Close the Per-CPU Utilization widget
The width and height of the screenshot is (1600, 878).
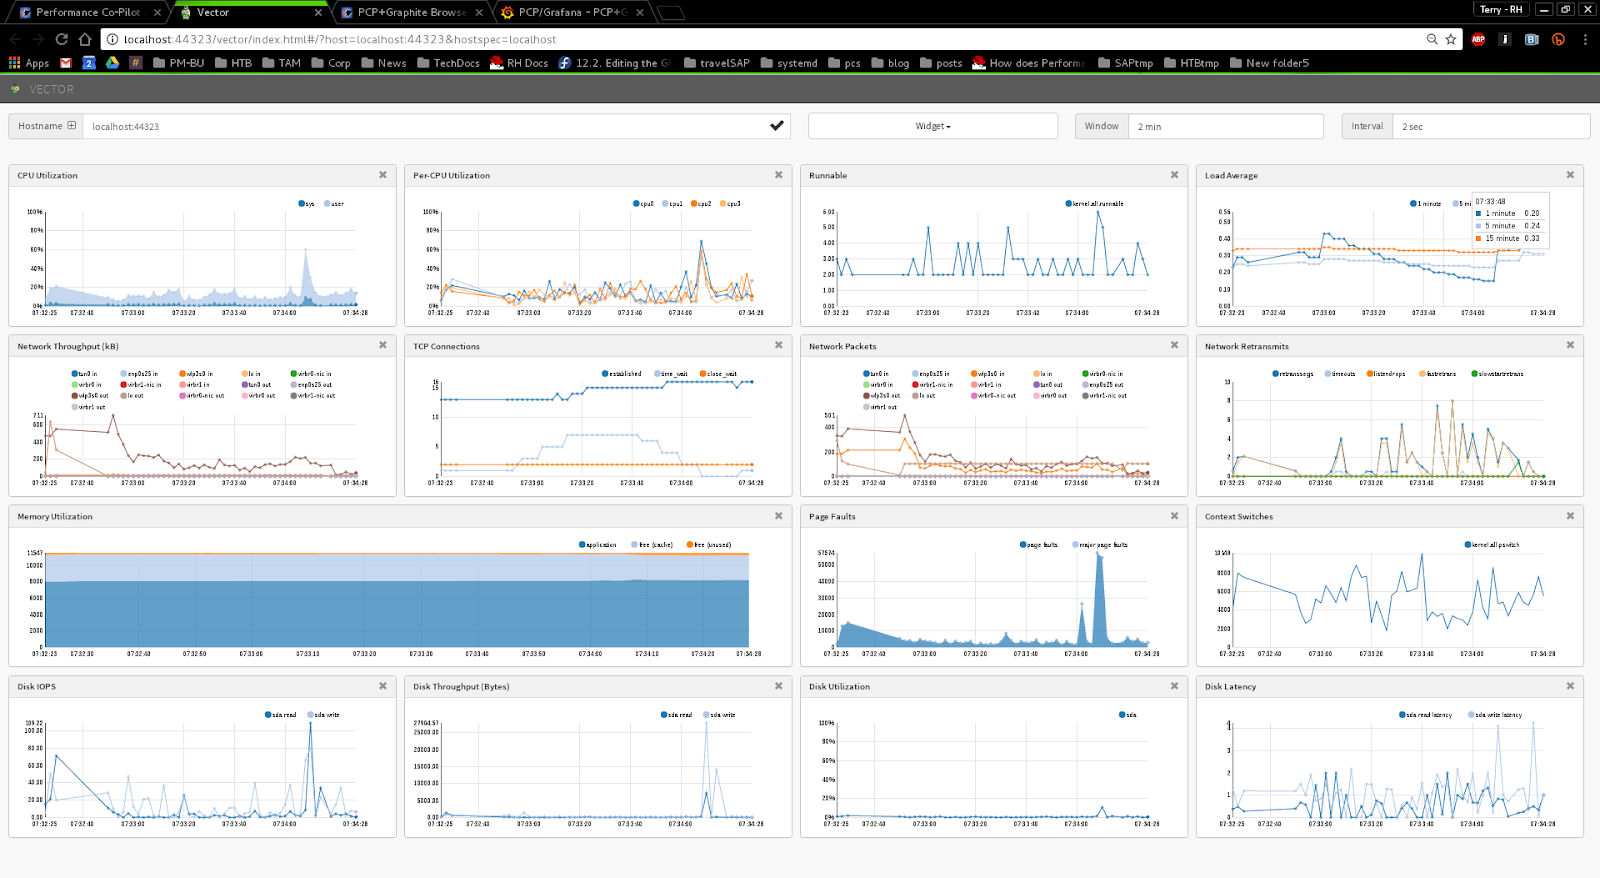click(x=779, y=175)
